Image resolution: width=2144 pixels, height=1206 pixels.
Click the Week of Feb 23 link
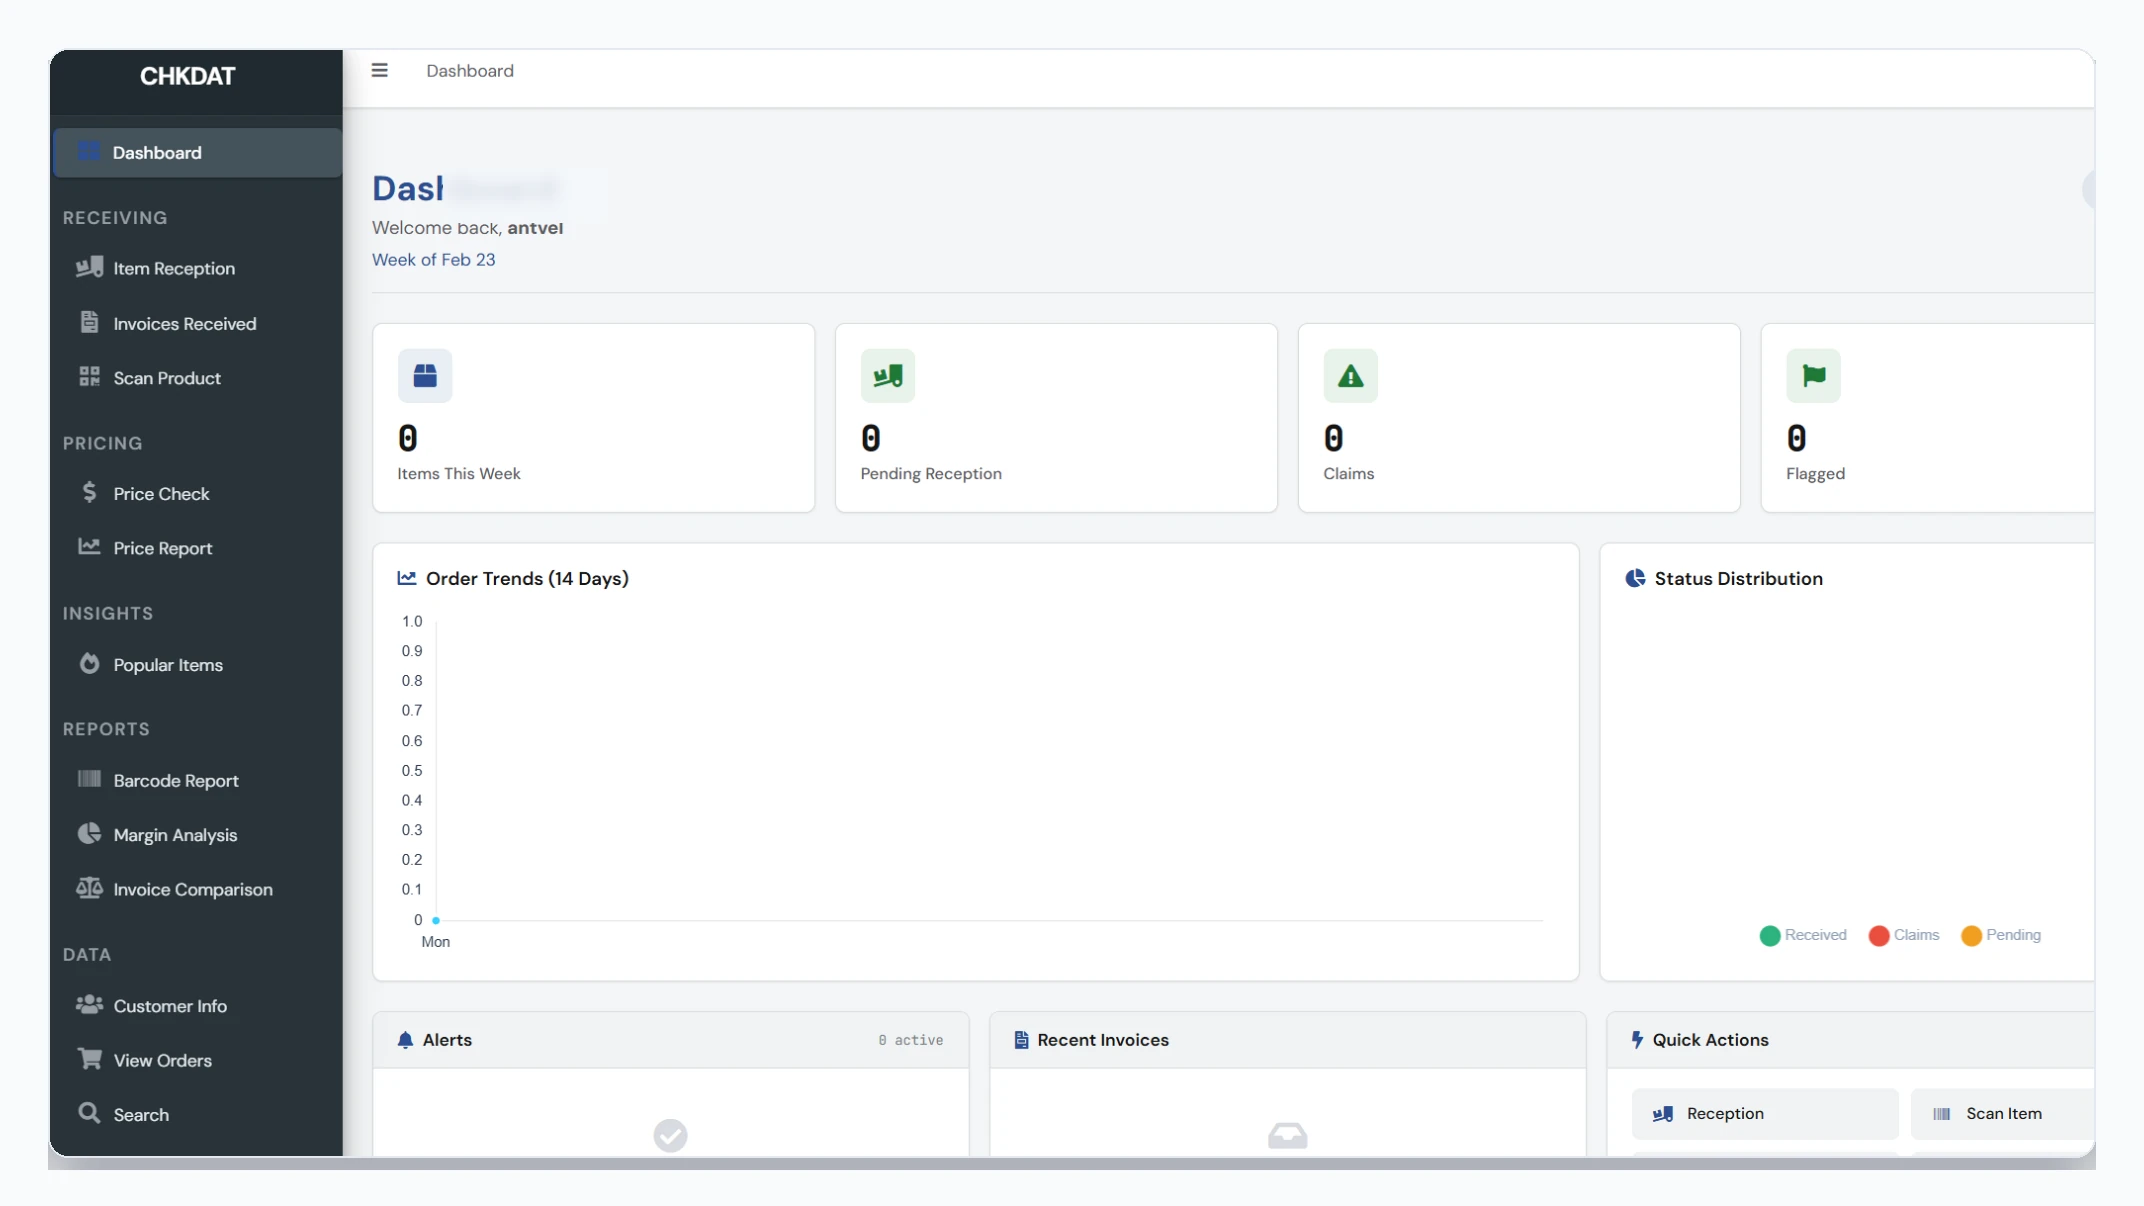[x=433, y=259]
